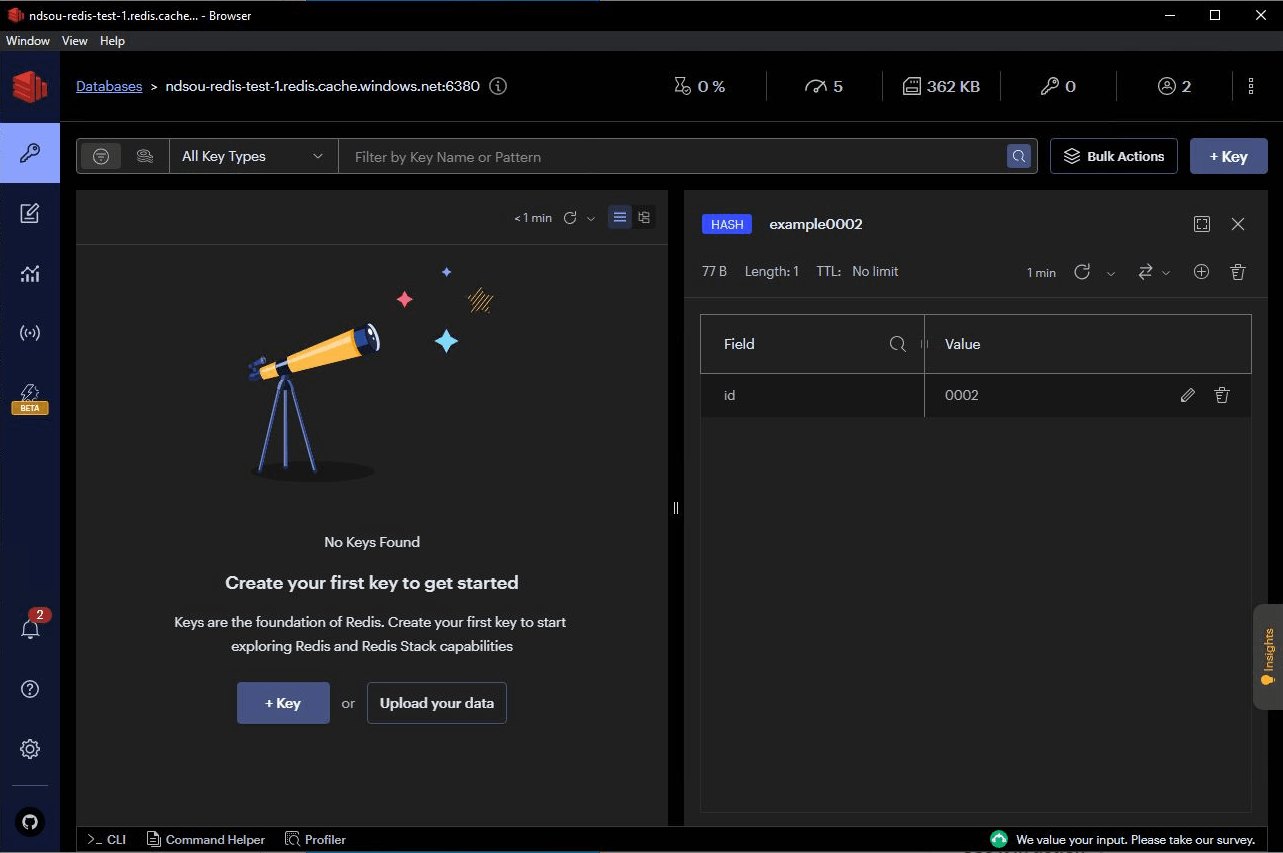This screenshot has width=1283, height=853.
Task: Open the value formatter dropdown
Action: coord(1153,272)
